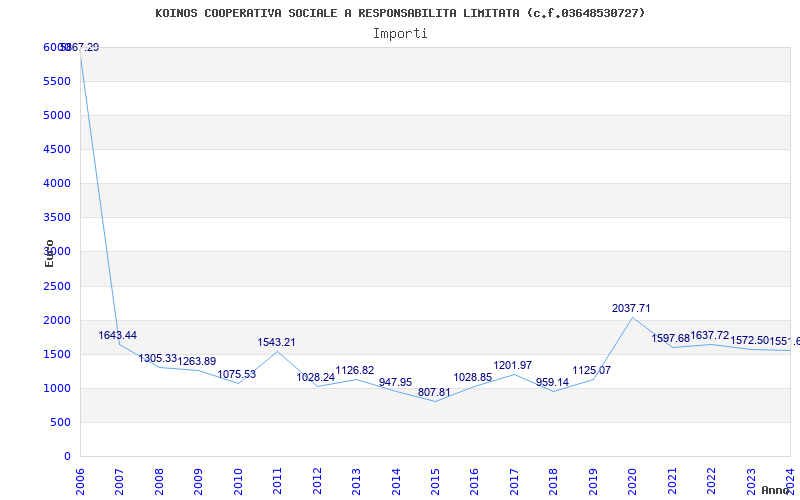Select the 1263.89 data label
This screenshot has height=500, width=800.
tap(196, 361)
